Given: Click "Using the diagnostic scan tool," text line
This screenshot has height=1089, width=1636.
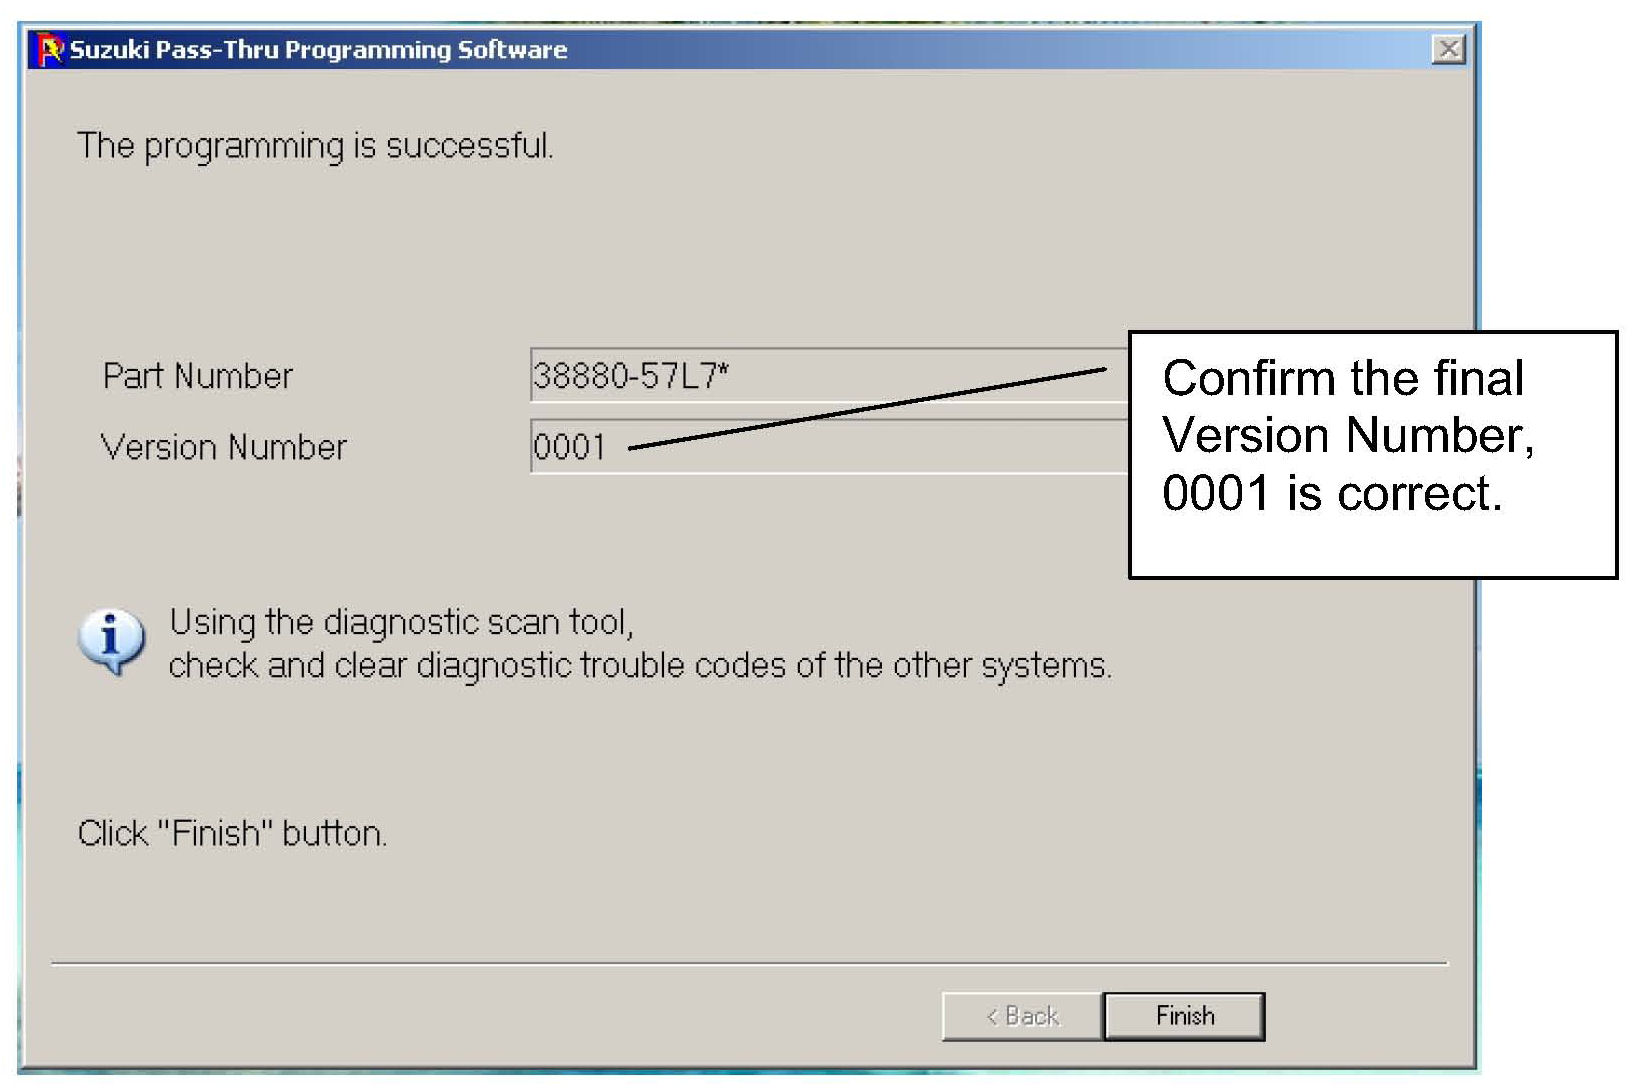Looking at the screenshot, I should pyautogui.click(x=400, y=622).
